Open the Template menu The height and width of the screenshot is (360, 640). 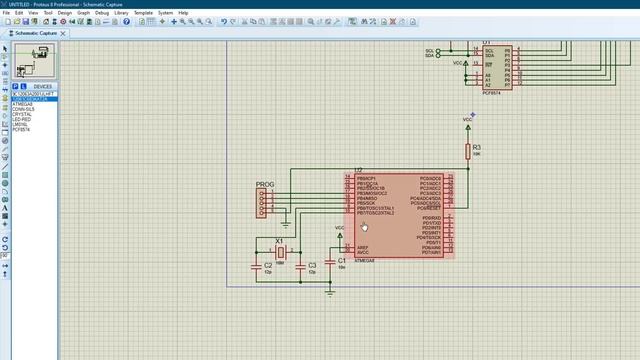click(143, 13)
